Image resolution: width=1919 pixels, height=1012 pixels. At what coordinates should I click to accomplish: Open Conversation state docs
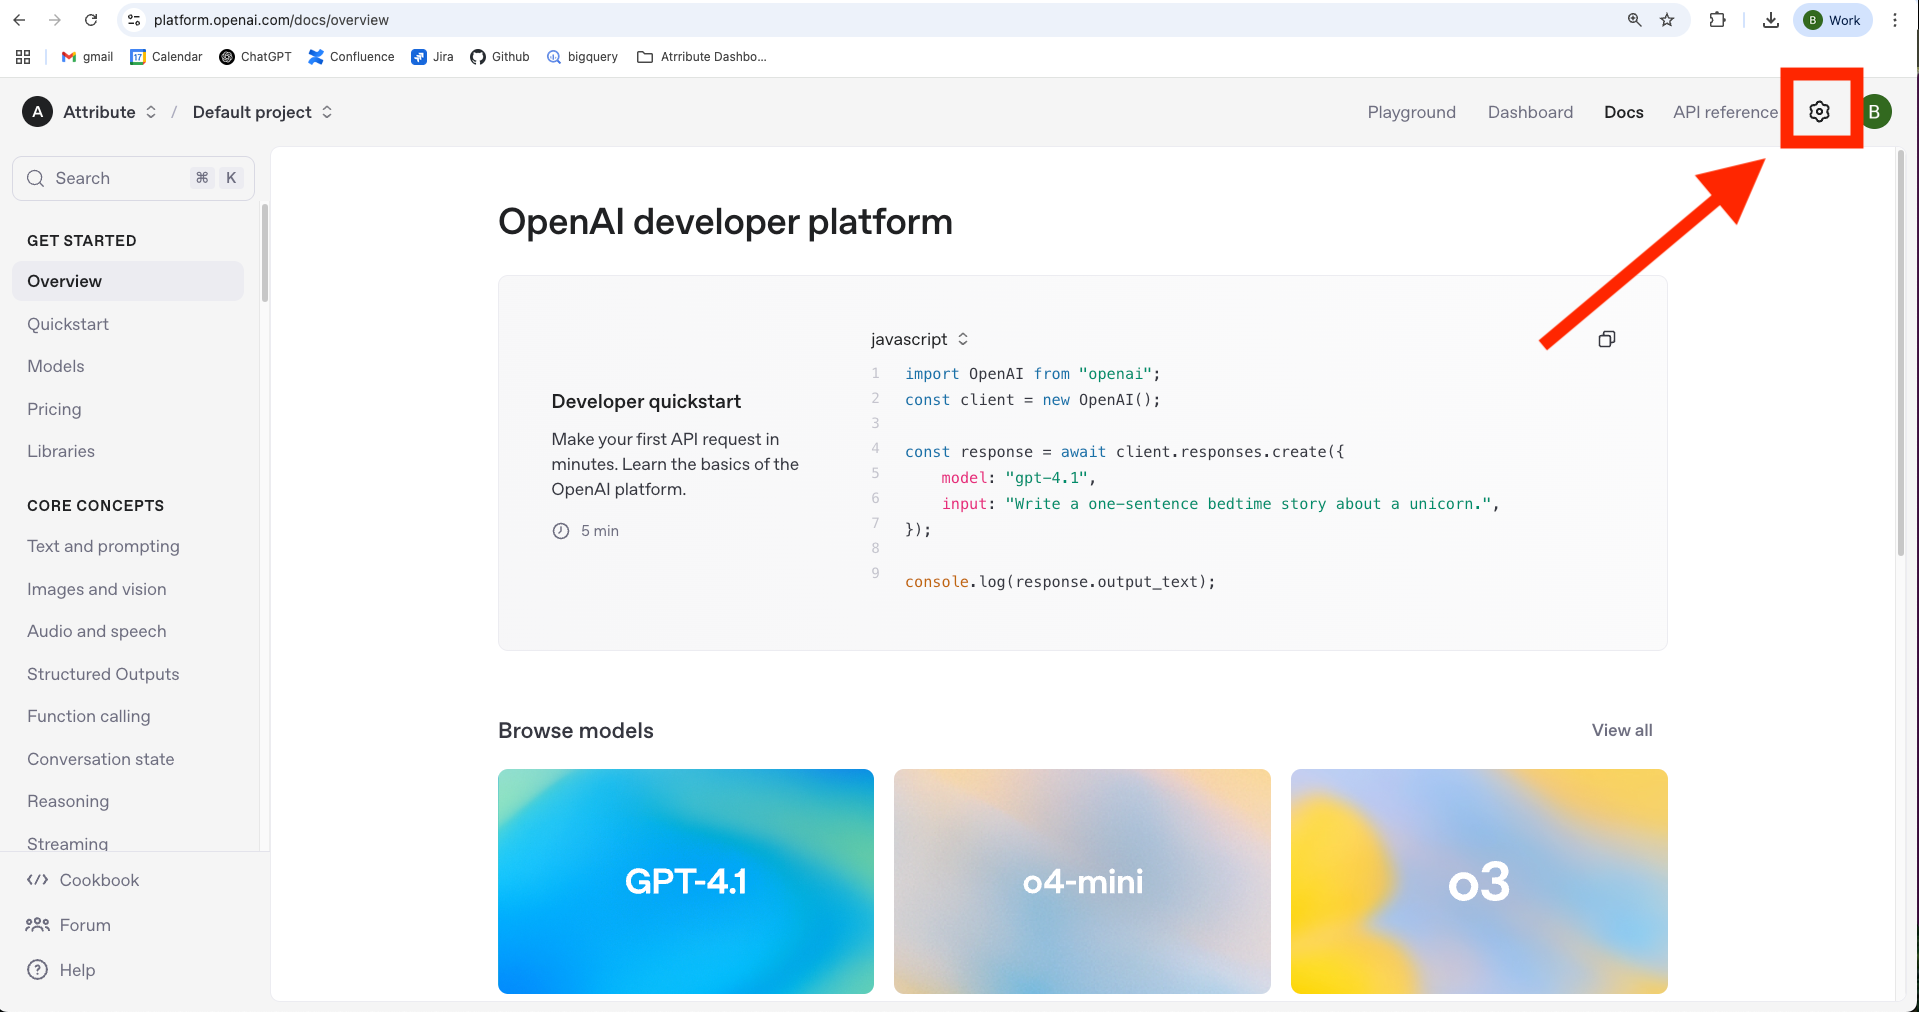click(x=101, y=759)
